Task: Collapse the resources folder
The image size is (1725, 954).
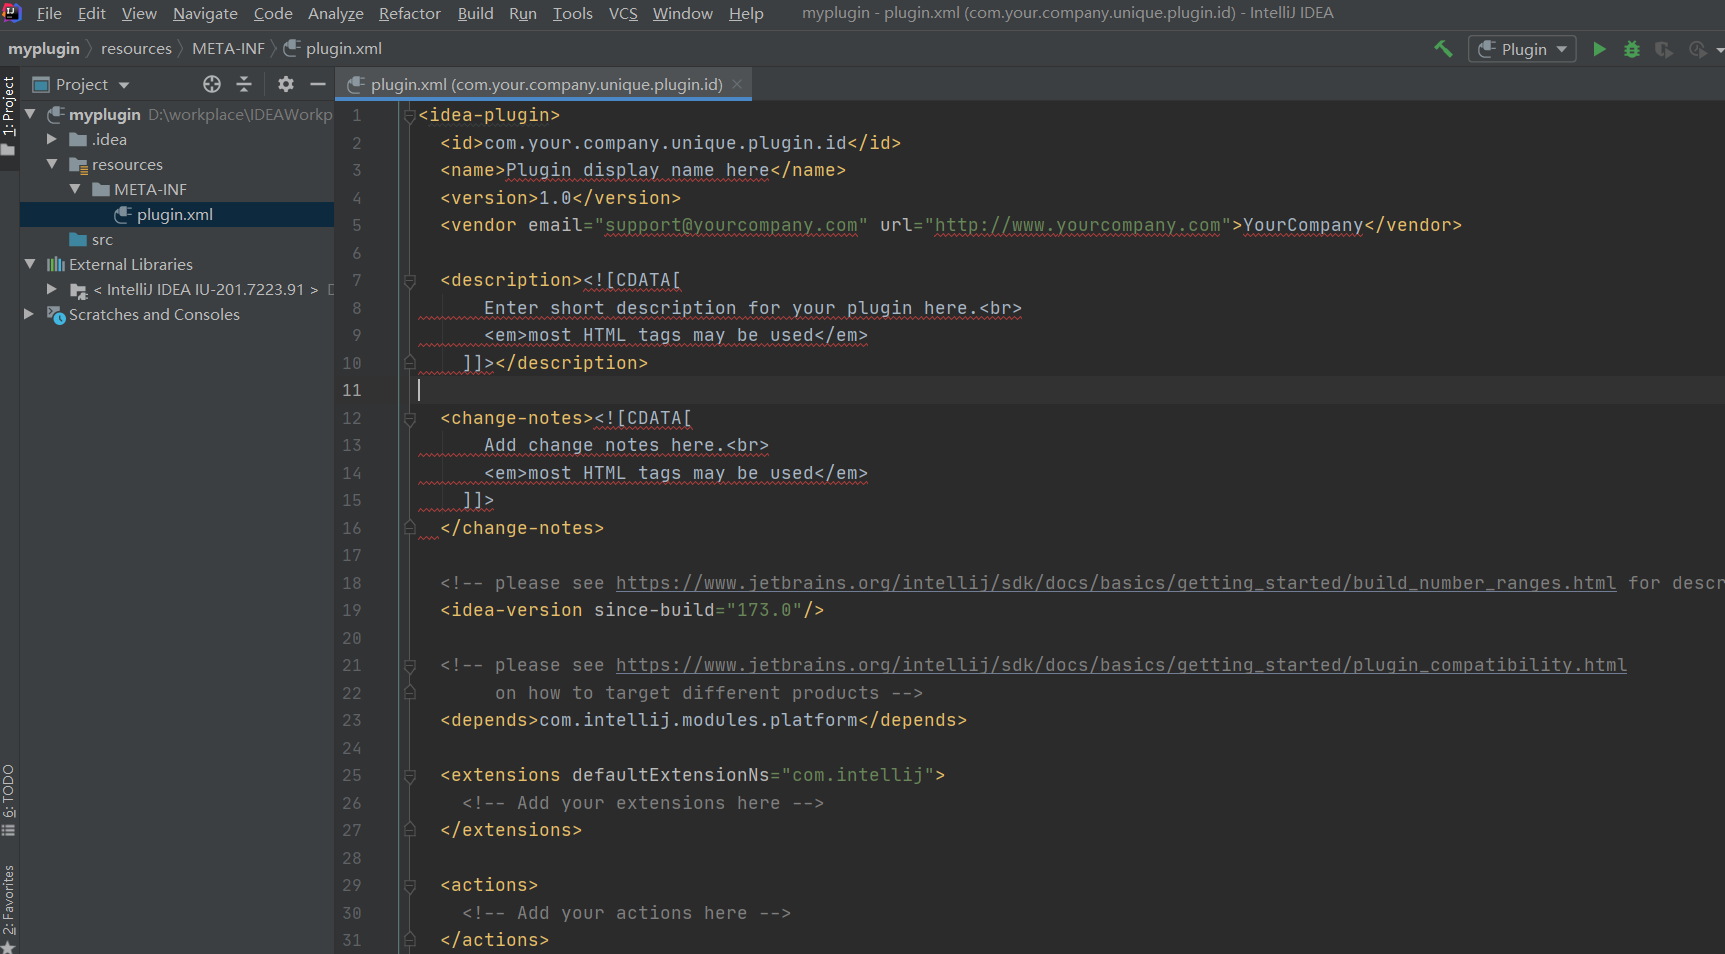Action: click(52, 164)
